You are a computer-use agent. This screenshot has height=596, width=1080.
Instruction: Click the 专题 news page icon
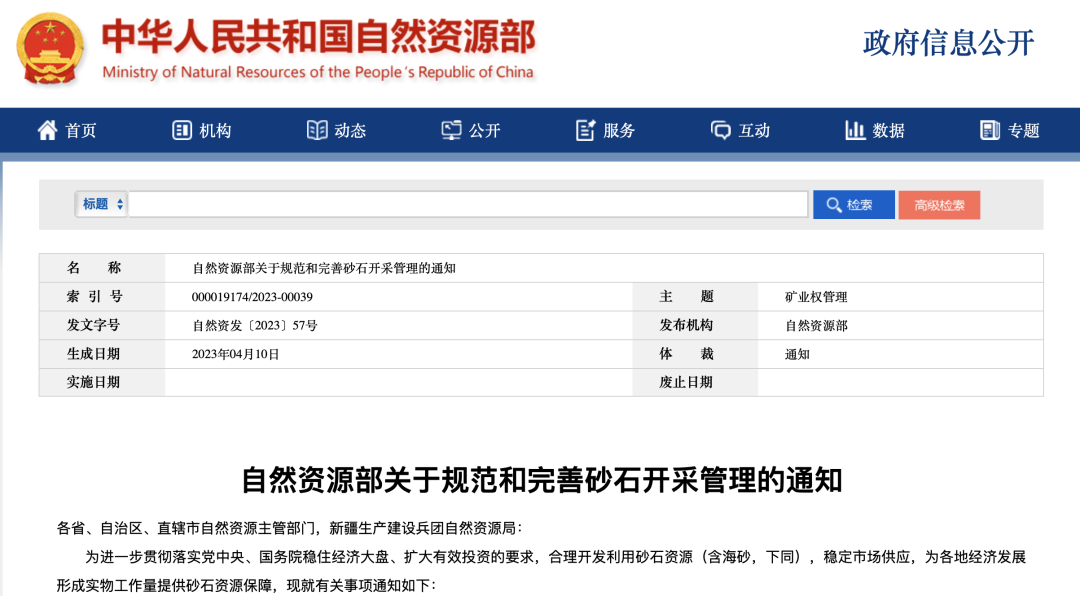[x=990, y=130]
